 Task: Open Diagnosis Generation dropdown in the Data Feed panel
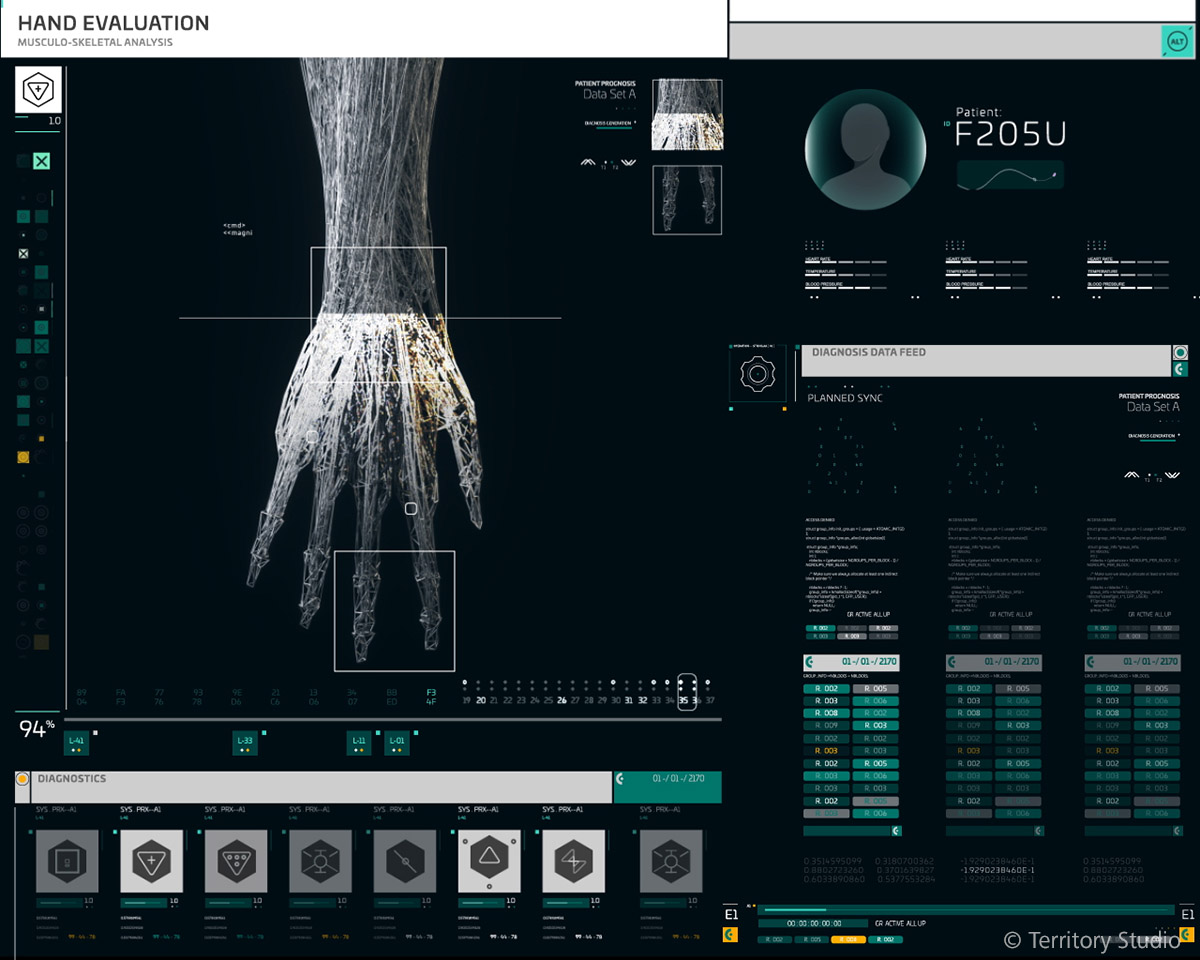point(1153,436)
